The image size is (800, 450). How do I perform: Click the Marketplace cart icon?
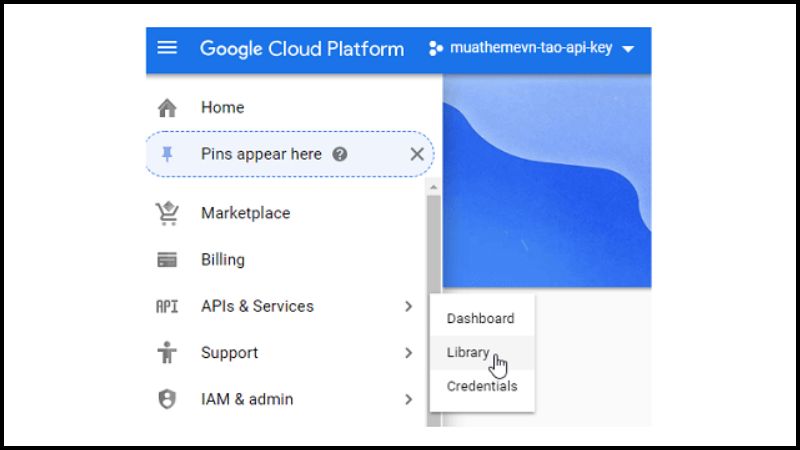[x=167, y=213]
